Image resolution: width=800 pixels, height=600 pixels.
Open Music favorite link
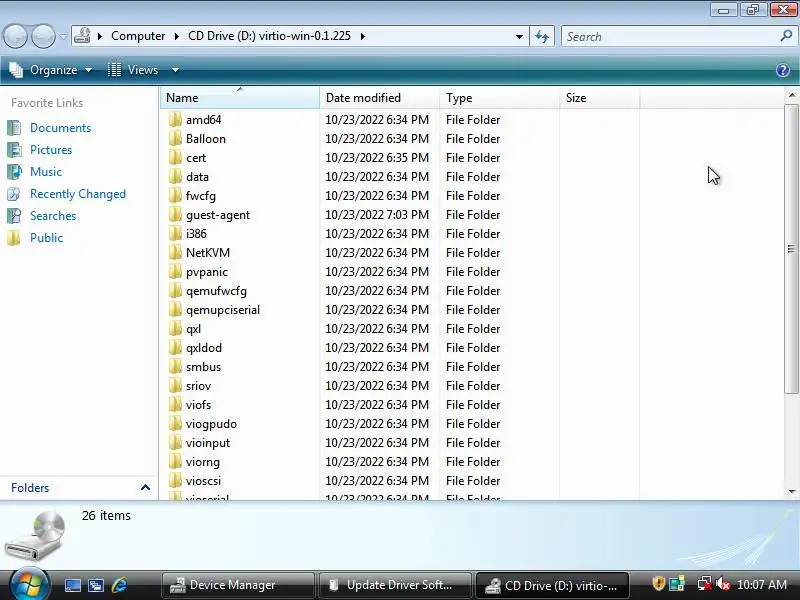point(46,171)
